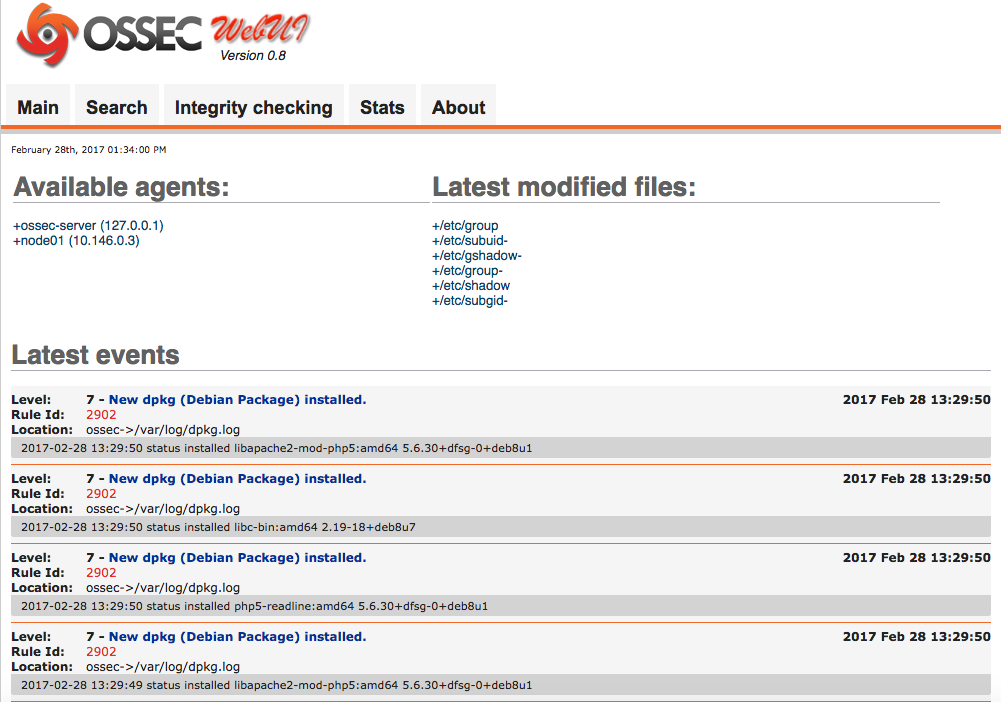Go to the Stats tab
The height and width of the screenshot is (702, 1001).
coord(382,107)
